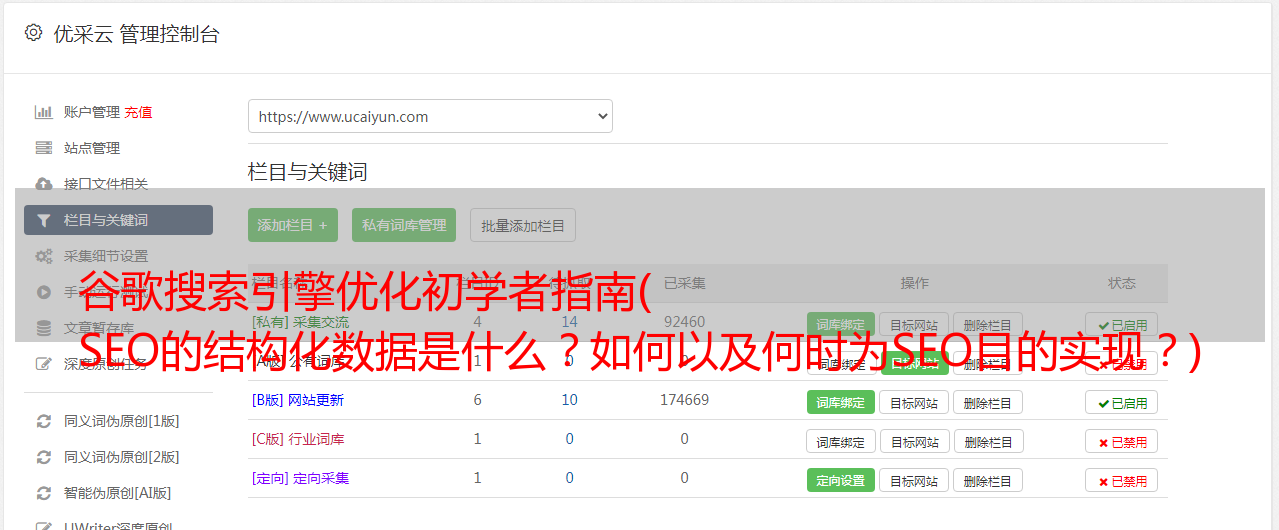Click 删除栏目 in the 行业词库 row
Image resolution: width=1279 pixels, height=530 pixels.
pos(988,441)
